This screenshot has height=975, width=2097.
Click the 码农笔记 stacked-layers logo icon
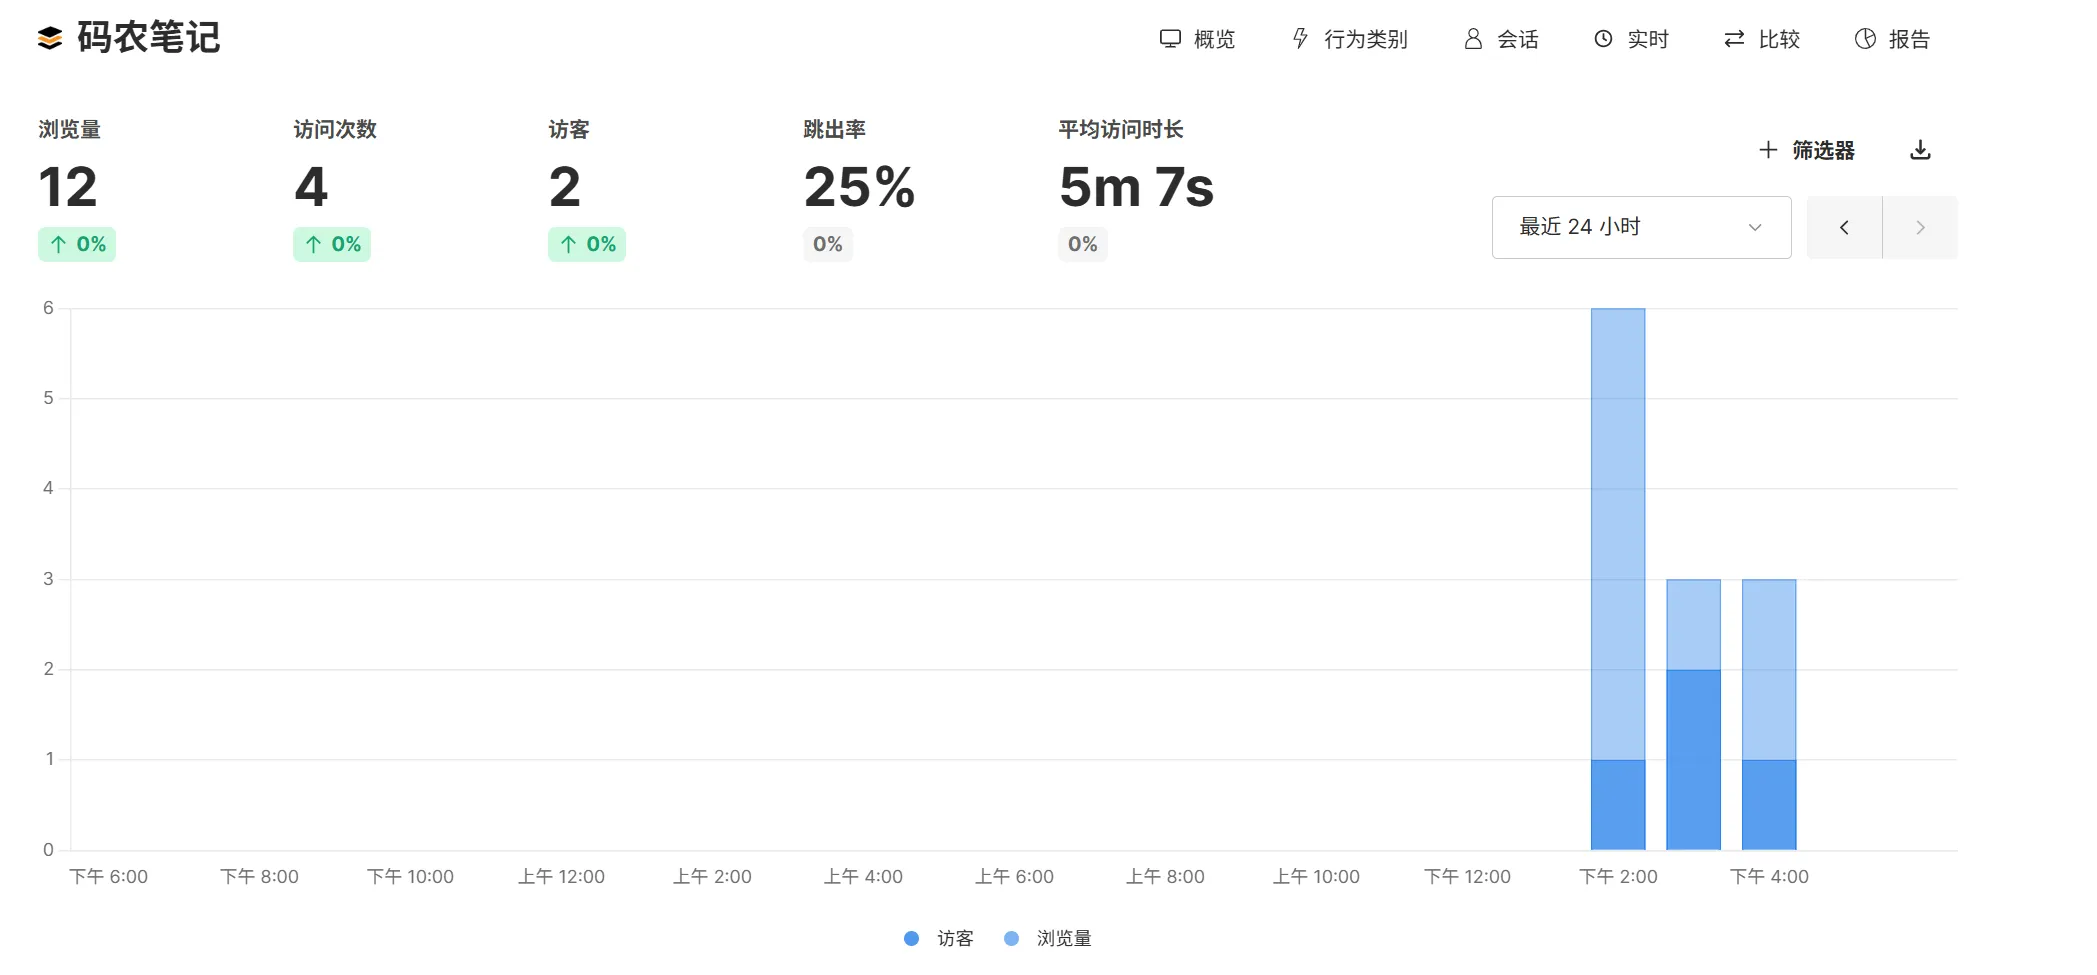click(x=50, y=39)
